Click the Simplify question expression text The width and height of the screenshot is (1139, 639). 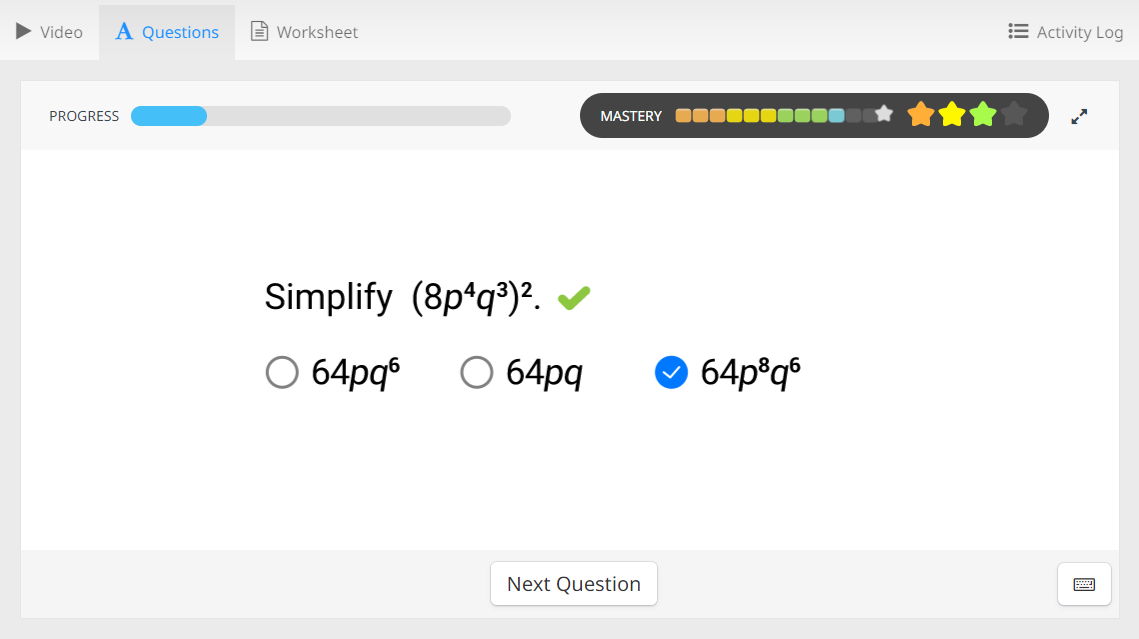coord(402,297)
